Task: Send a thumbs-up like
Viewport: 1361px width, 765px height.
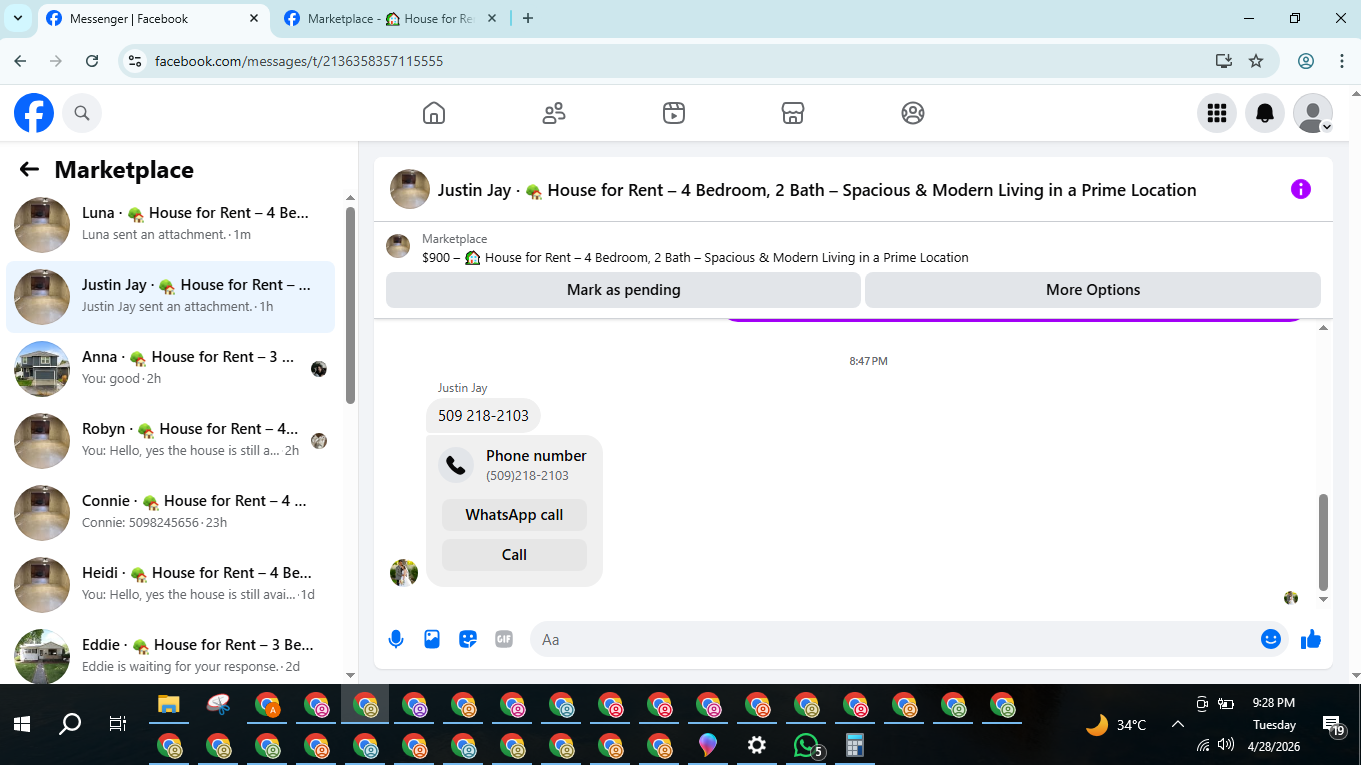Action: (x=1311, y=639)
